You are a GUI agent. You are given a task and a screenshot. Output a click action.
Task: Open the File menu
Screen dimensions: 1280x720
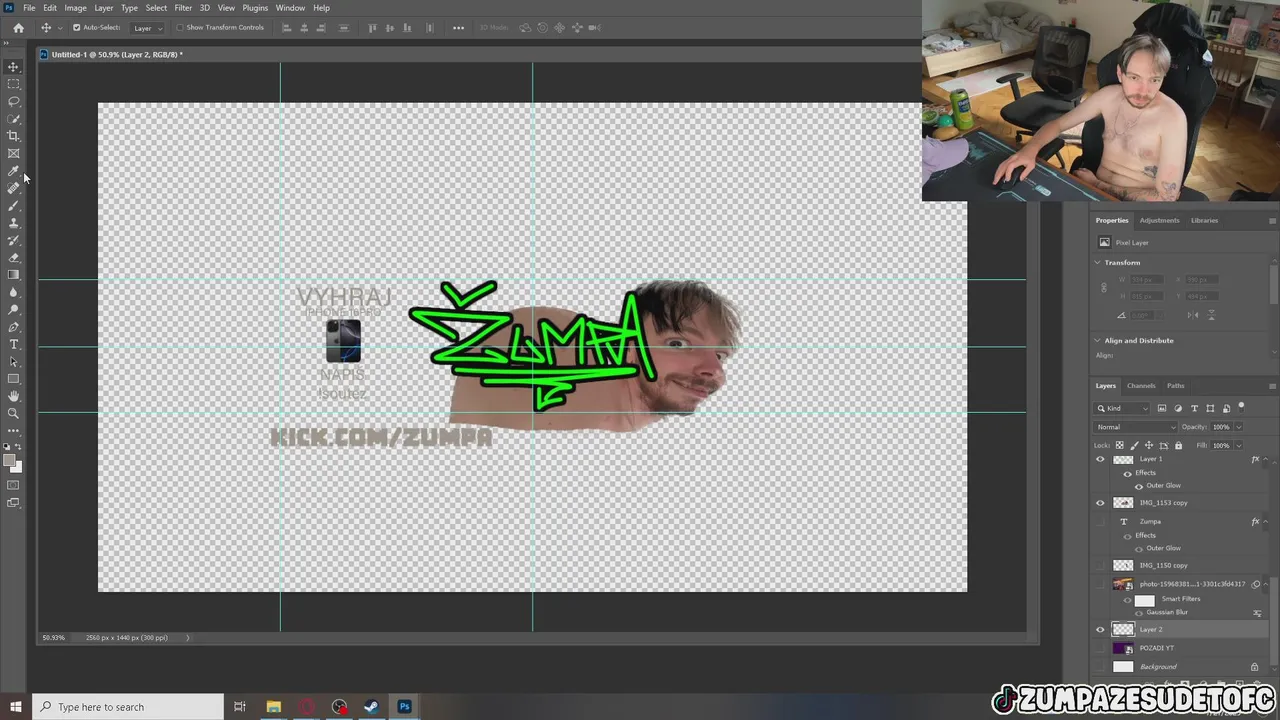click(x=29, y=8)
